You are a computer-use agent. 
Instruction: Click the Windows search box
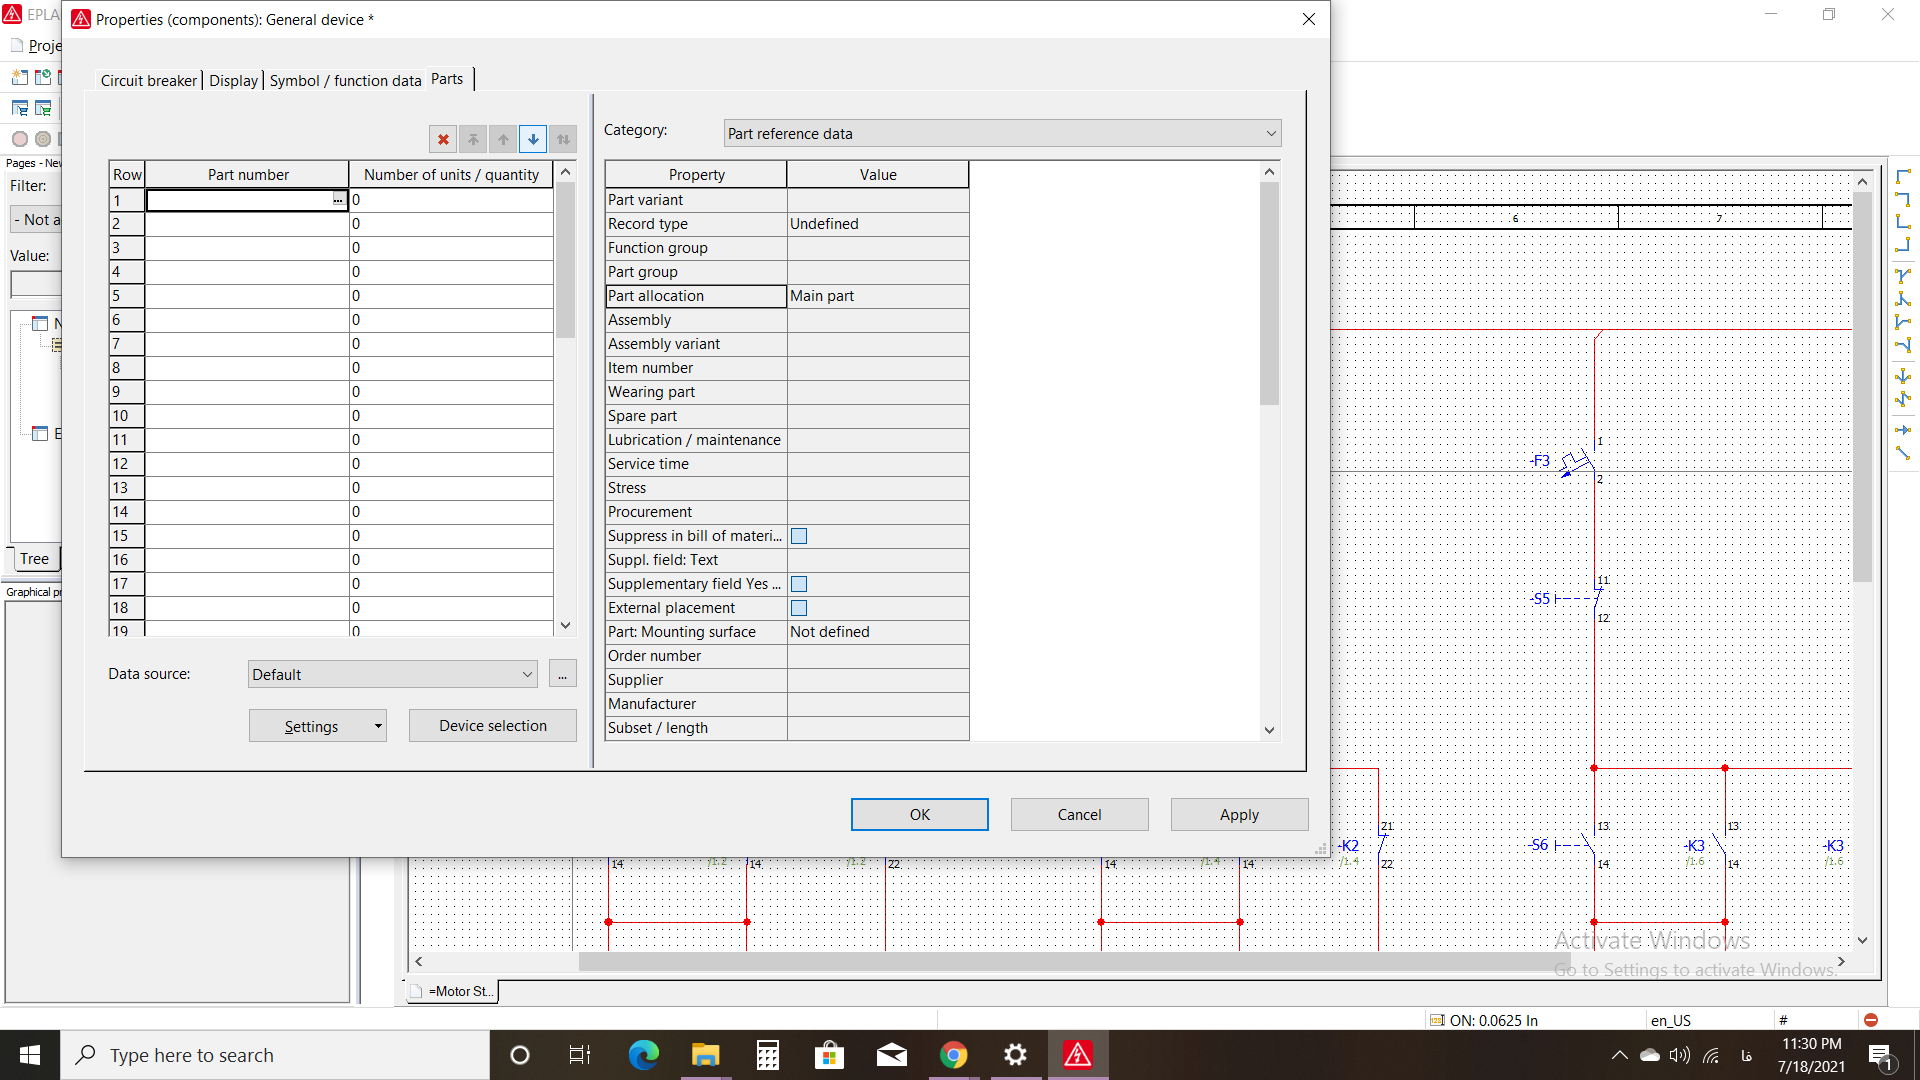275,1055
